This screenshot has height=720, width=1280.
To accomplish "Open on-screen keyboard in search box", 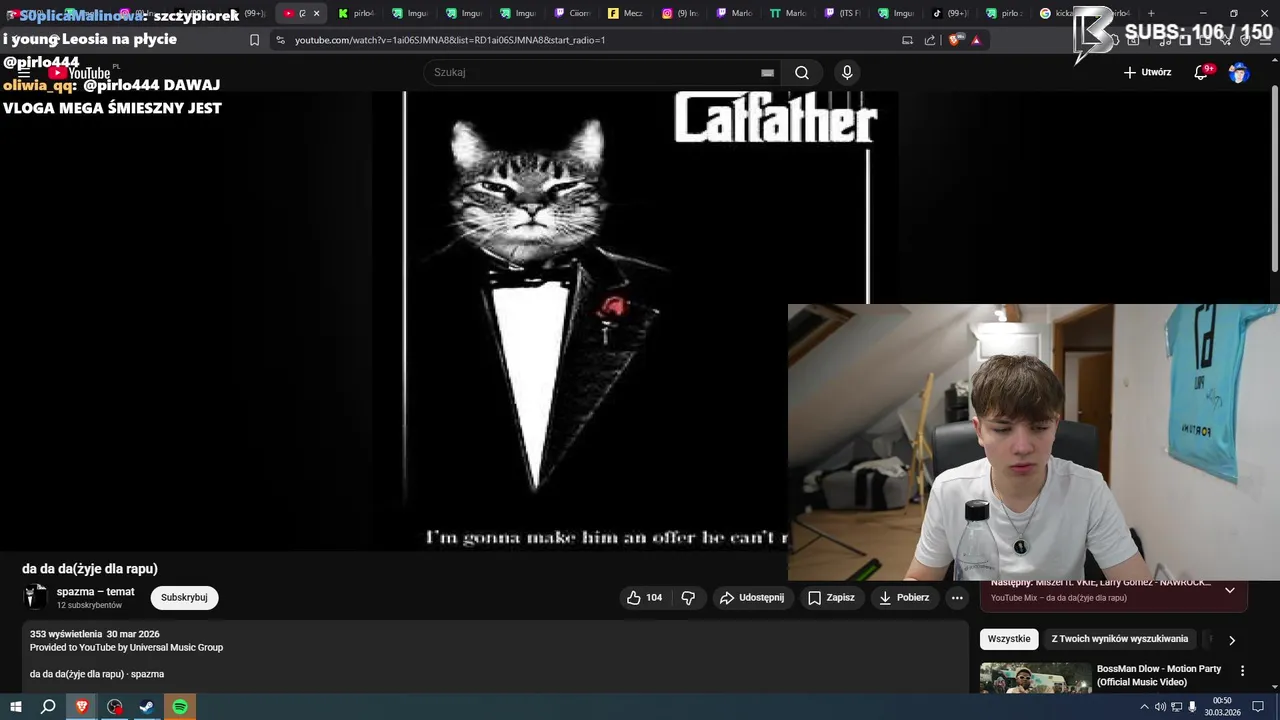I will (x=767, y=72).
